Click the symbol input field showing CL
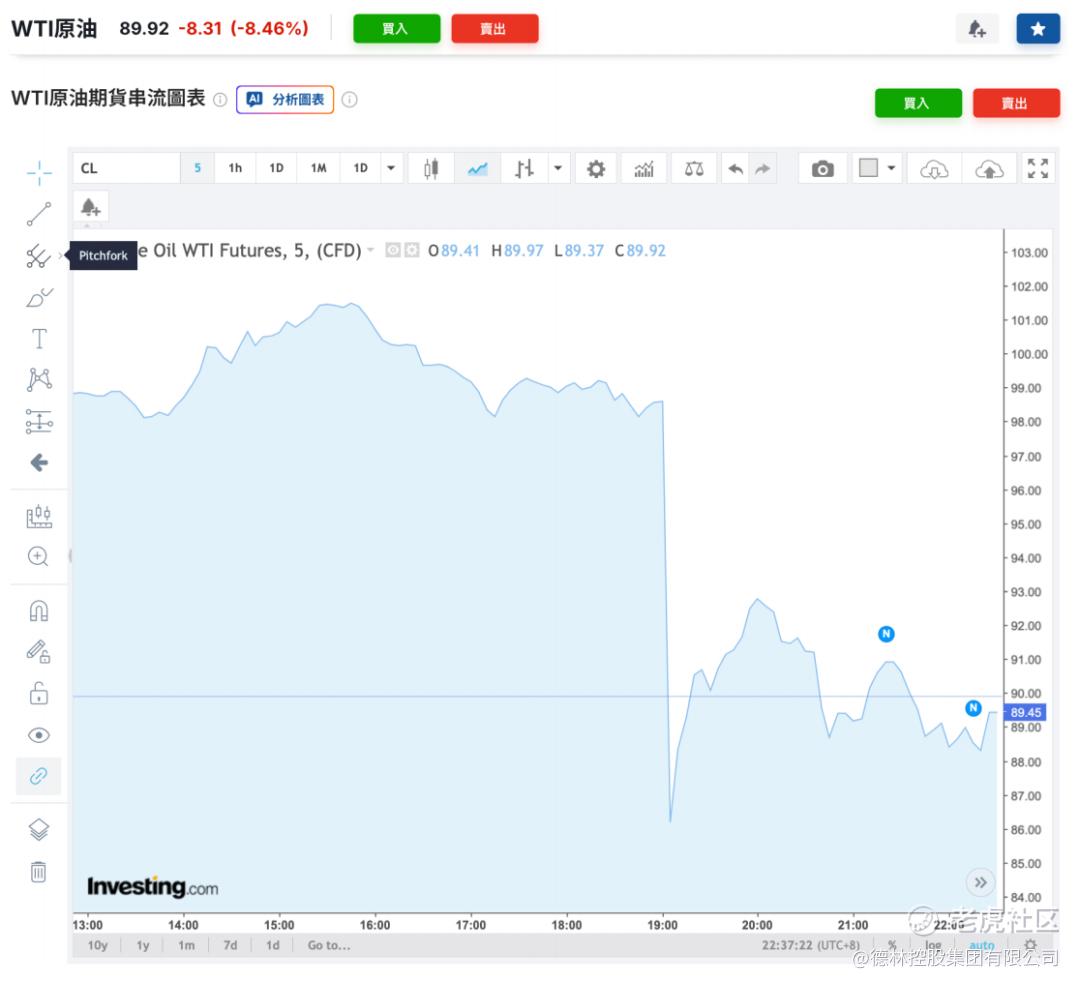 (x=126, y=168)
